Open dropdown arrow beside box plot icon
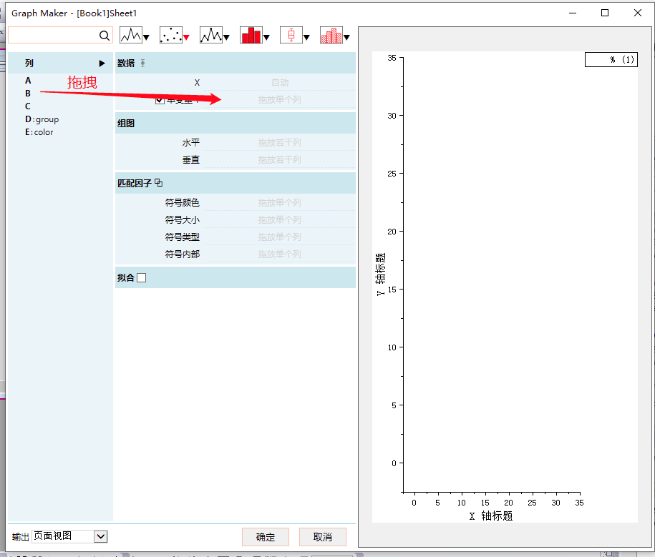Screen dimensions: 655x557 point(307,38)
